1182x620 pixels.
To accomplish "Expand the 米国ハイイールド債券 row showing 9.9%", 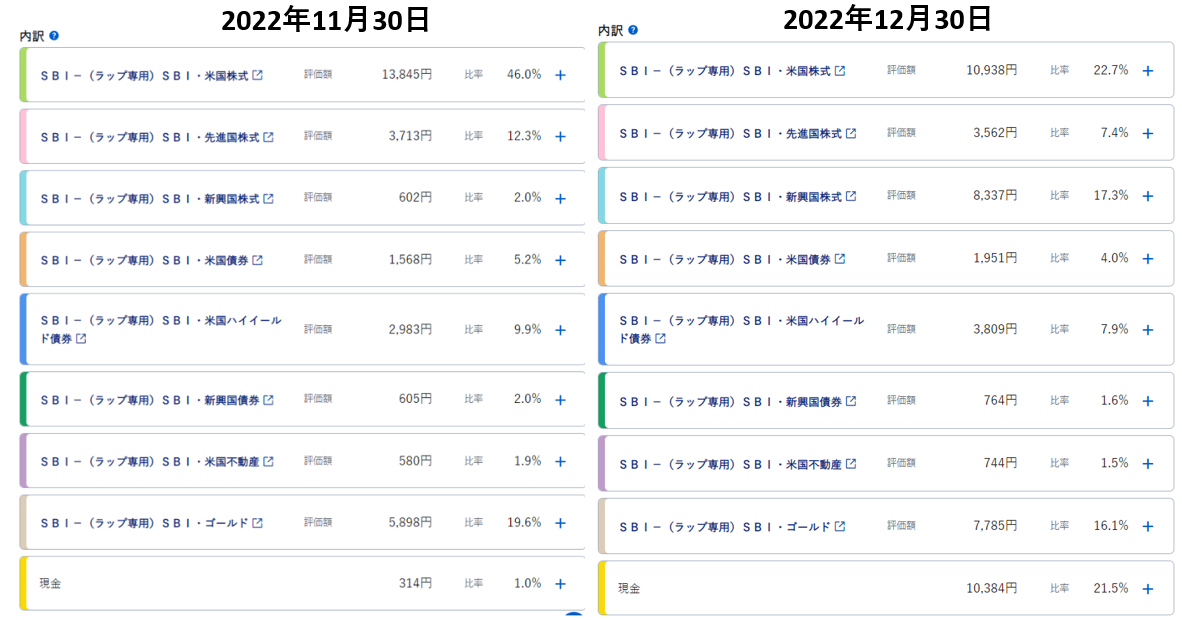I will click(560, 330).
